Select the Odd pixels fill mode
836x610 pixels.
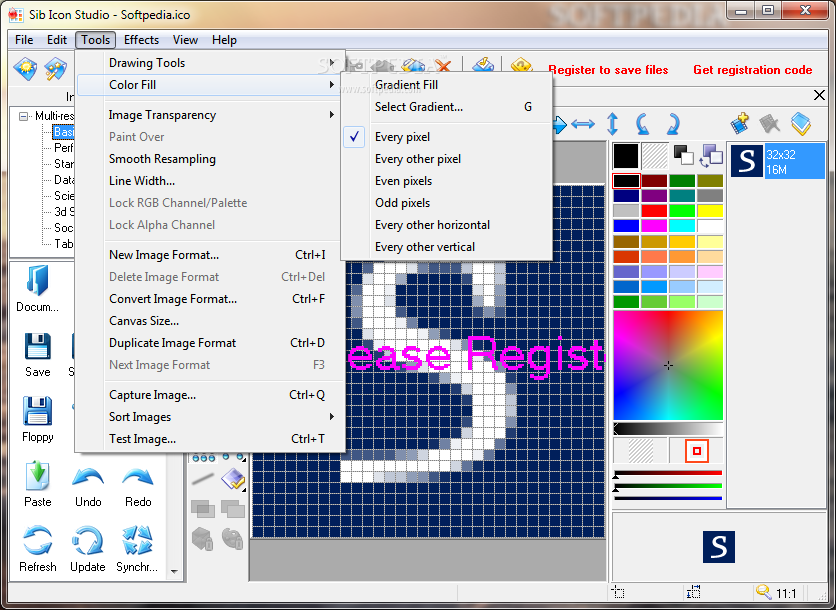[447, 203]
